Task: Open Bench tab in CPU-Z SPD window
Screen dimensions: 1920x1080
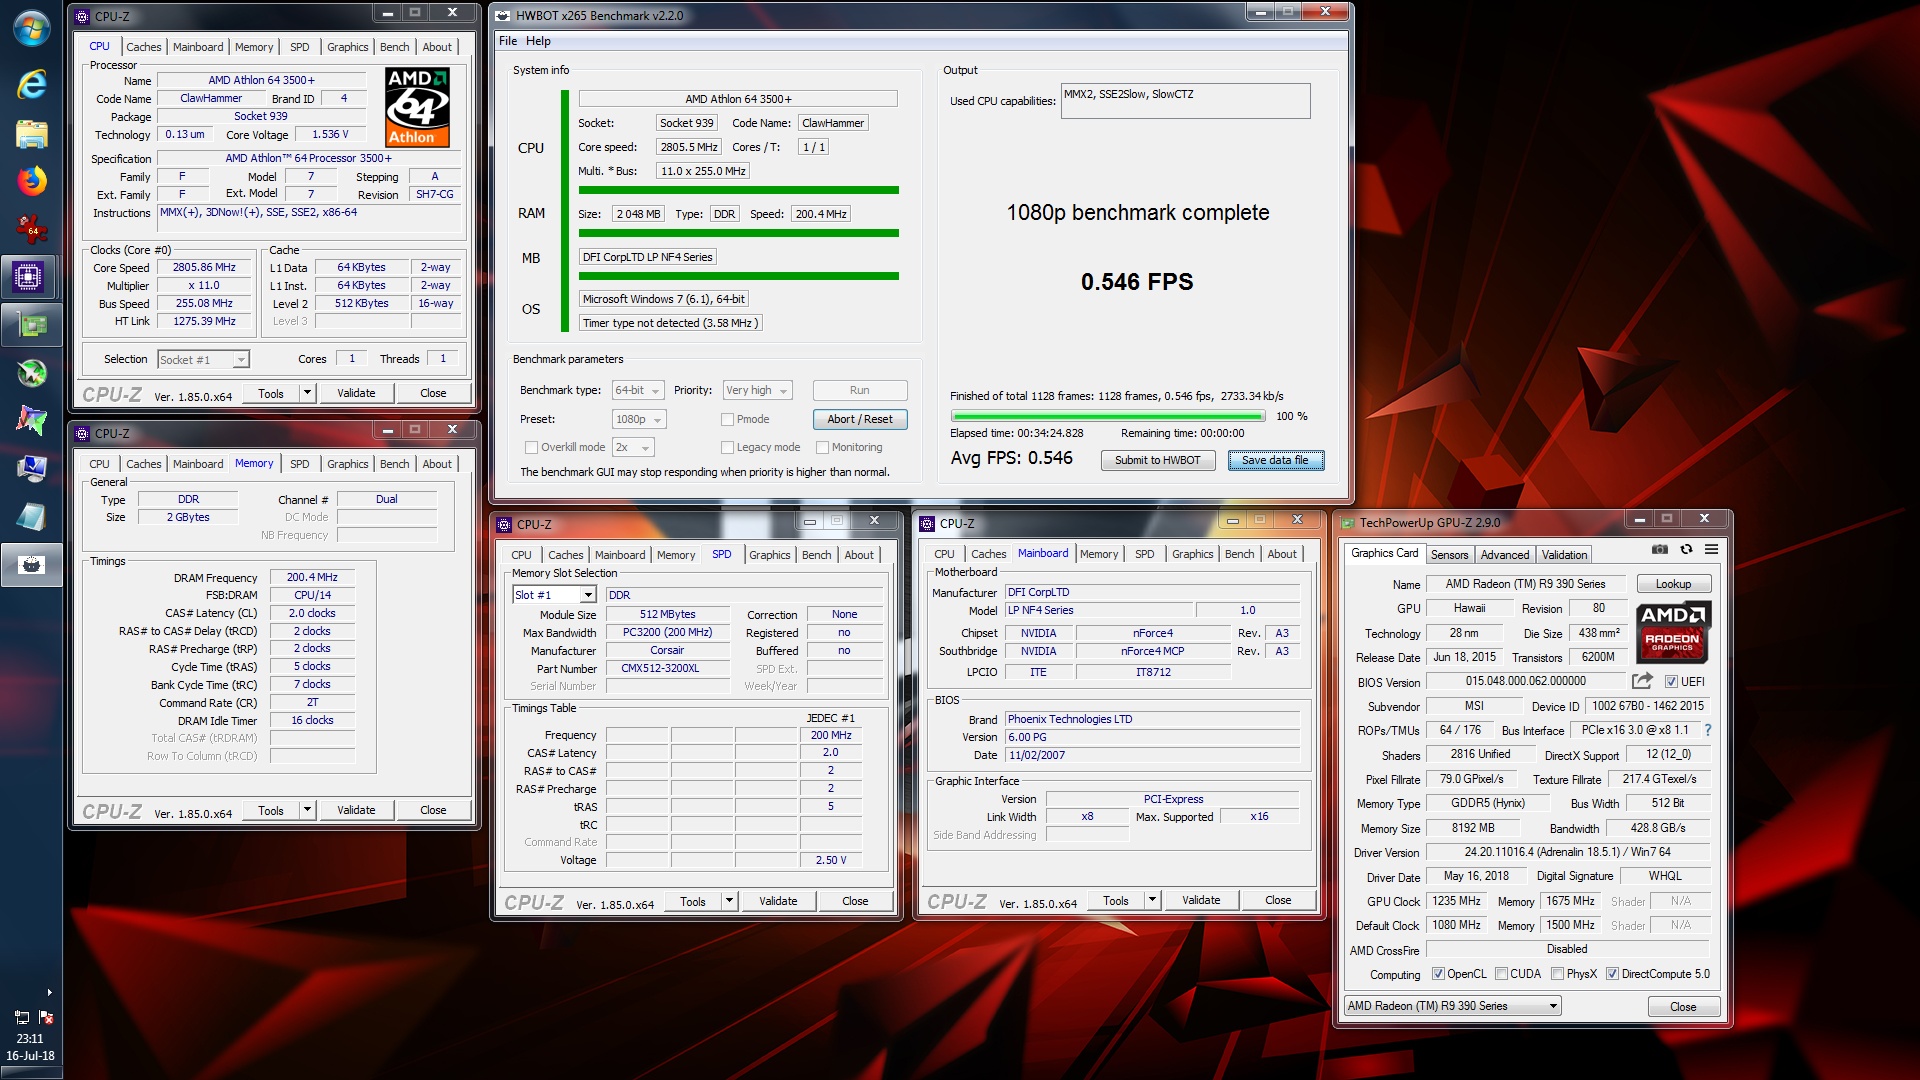Action: coord(816,554)
